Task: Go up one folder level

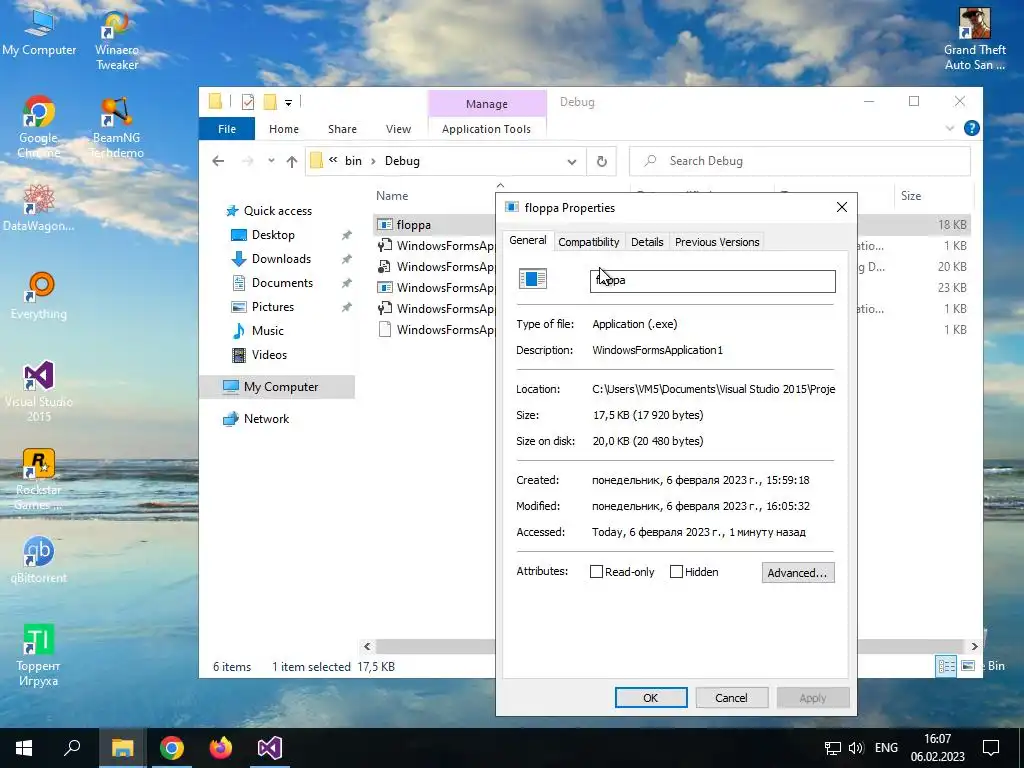Action: (292, 161)
